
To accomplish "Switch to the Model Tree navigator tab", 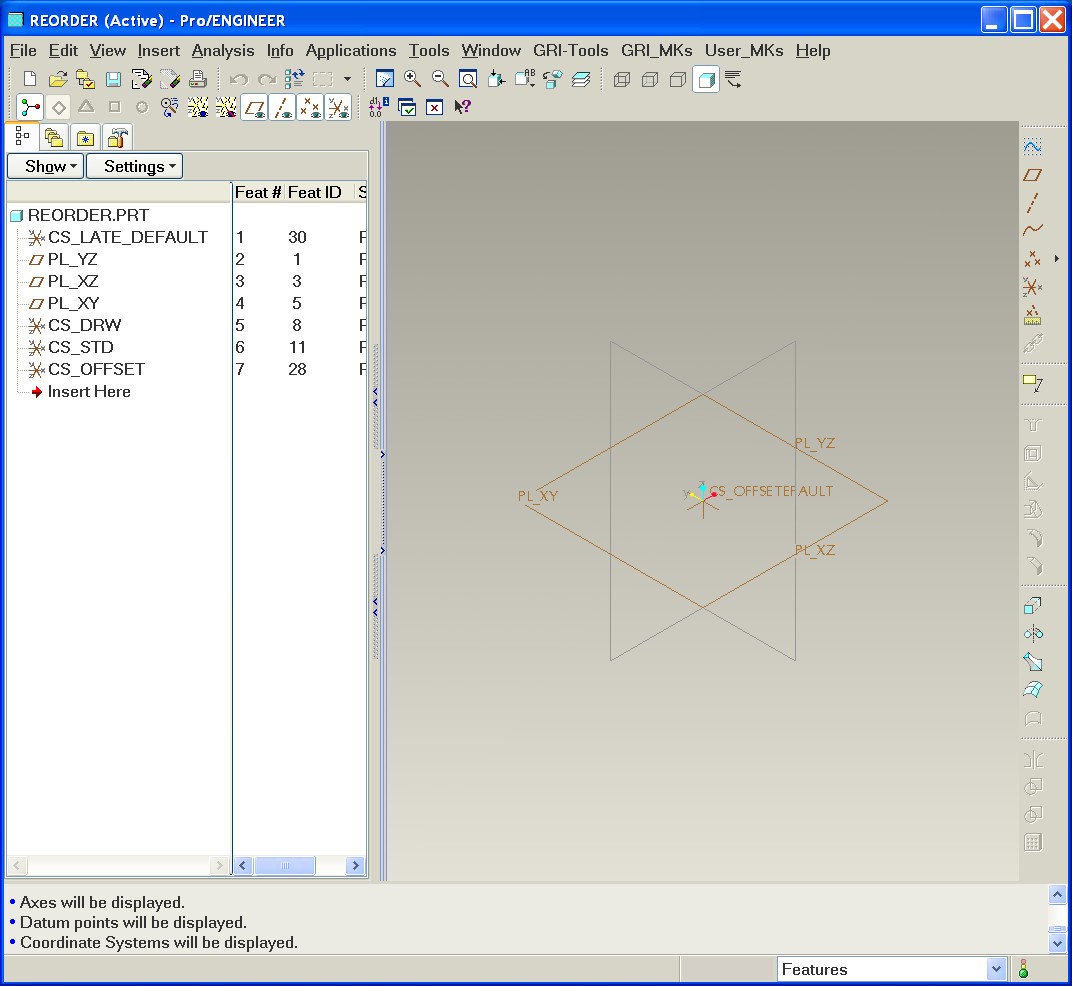I will pos(23,136).
